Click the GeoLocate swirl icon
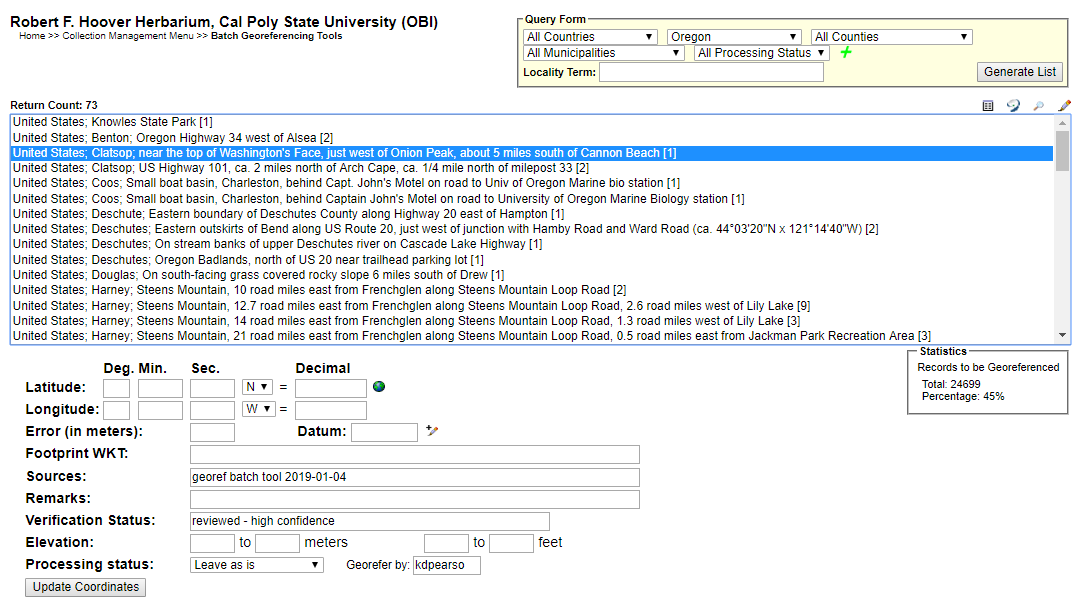Screen dimensions: 1079x606 (1013, 105)
